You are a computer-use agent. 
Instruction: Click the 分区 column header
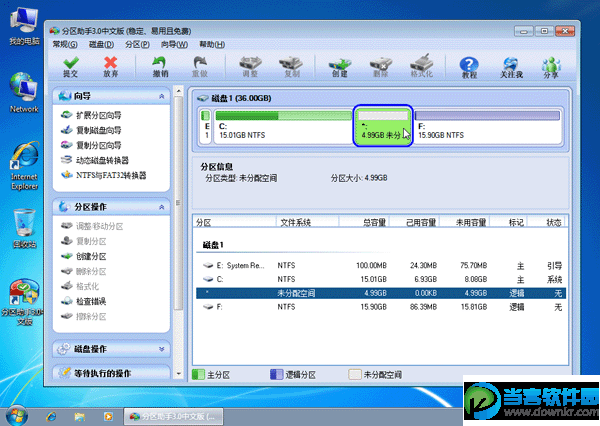(235, 222)
